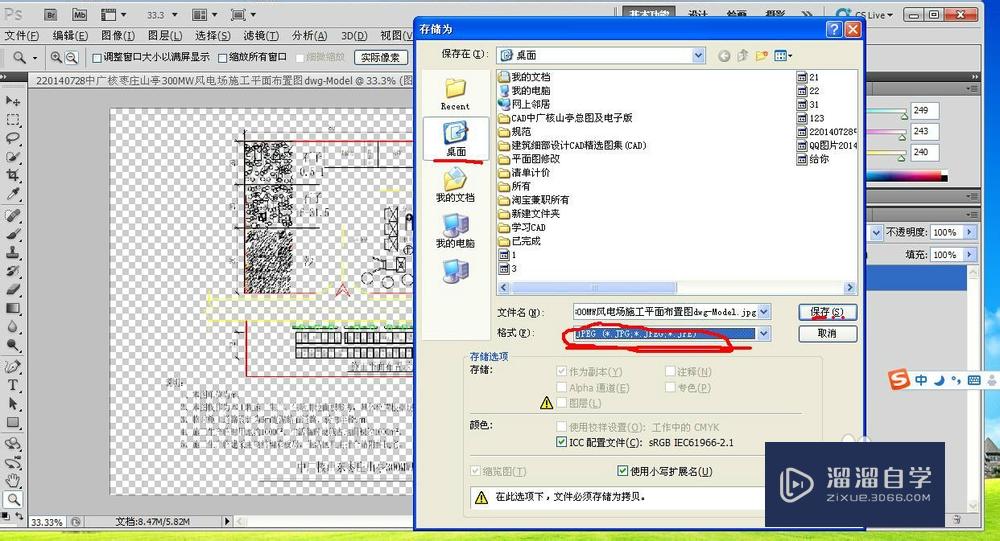Select the Rectangular Marquee tool
1000x541 pixels.
click(13, 119)
